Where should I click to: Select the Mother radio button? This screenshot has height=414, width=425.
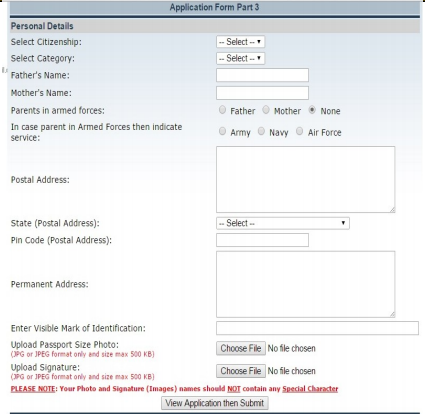coord(266,110)
